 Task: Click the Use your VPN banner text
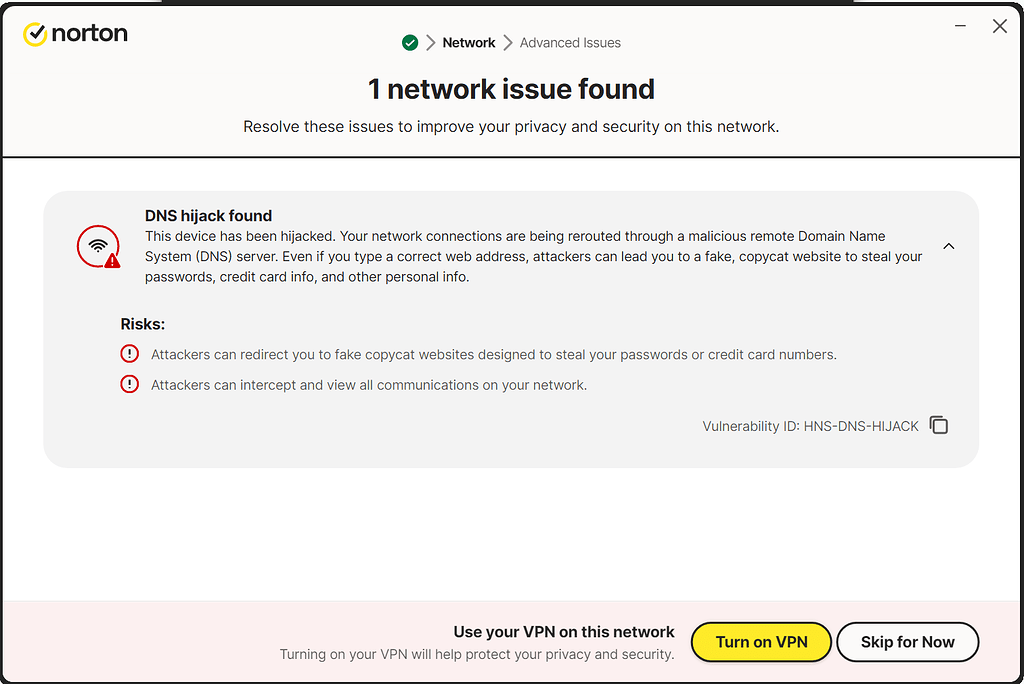coord(564,632)
